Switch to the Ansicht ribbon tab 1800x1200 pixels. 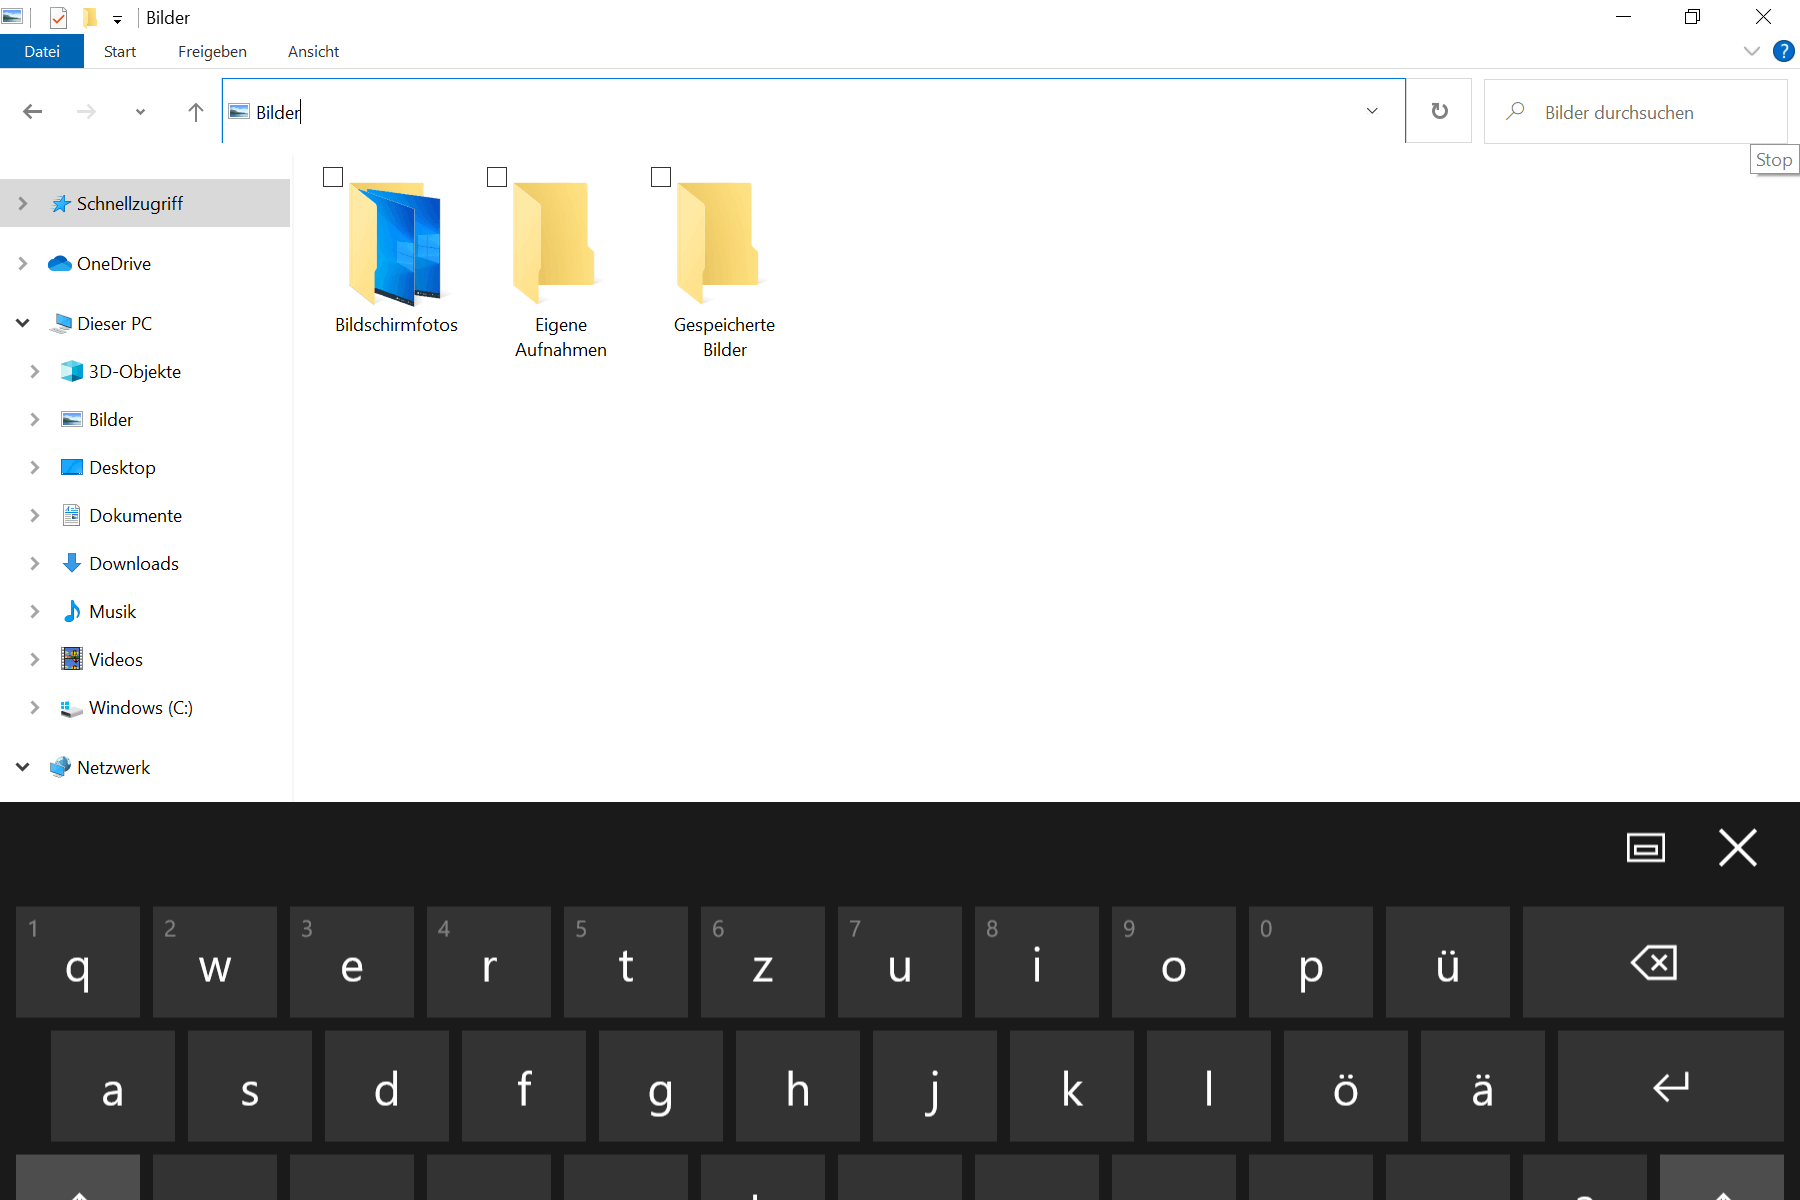[x=313, y=51]
